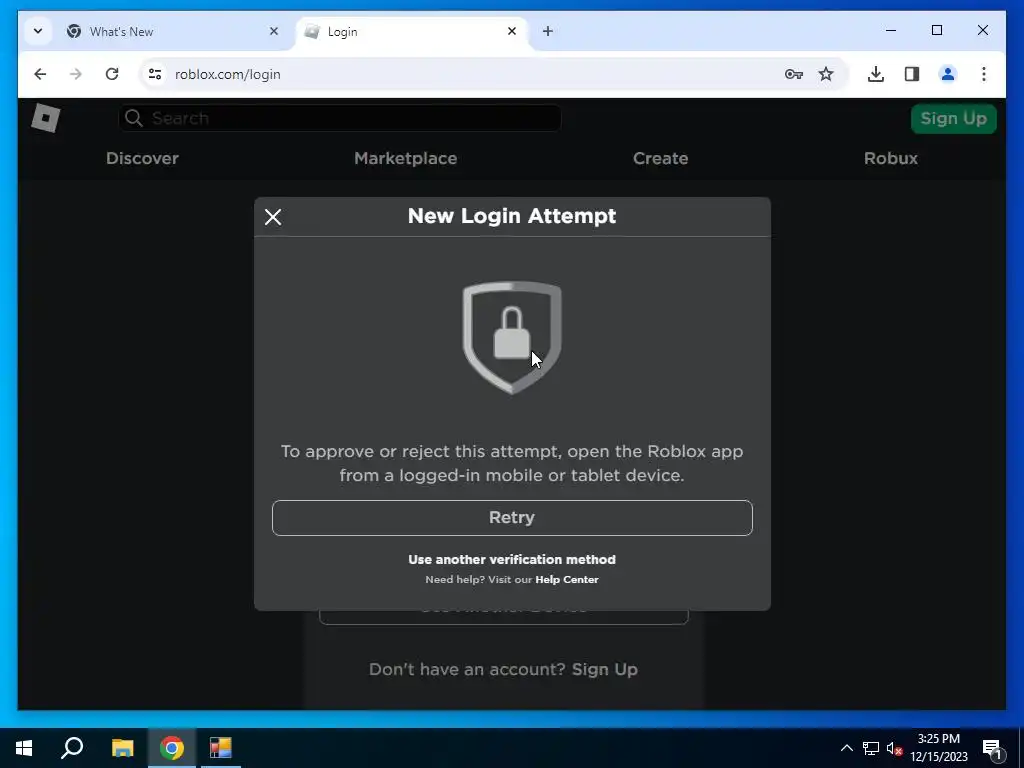Open the saved passwords key icon
This screenshot has width=1024, height=768.
(793, 74)
